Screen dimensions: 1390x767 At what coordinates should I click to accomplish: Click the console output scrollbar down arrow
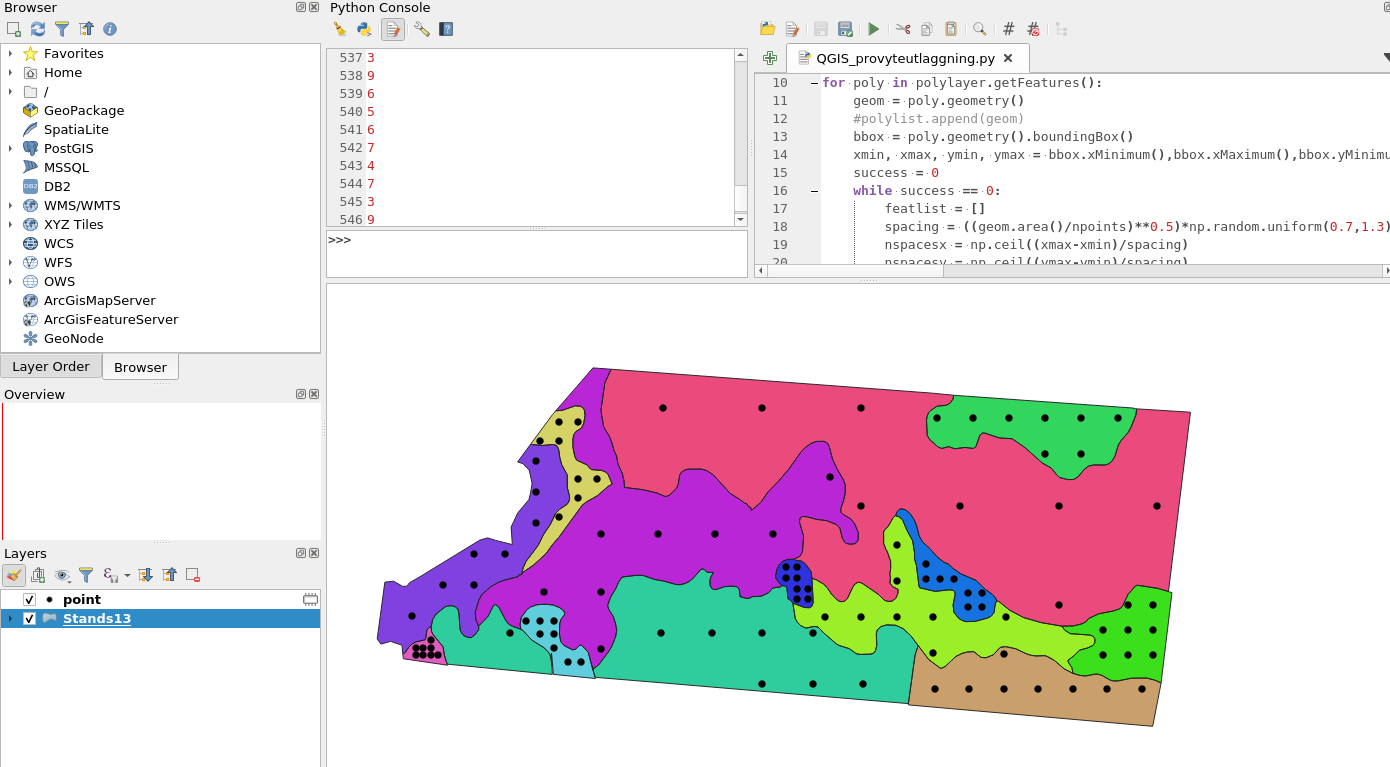[x=741, y=220]
